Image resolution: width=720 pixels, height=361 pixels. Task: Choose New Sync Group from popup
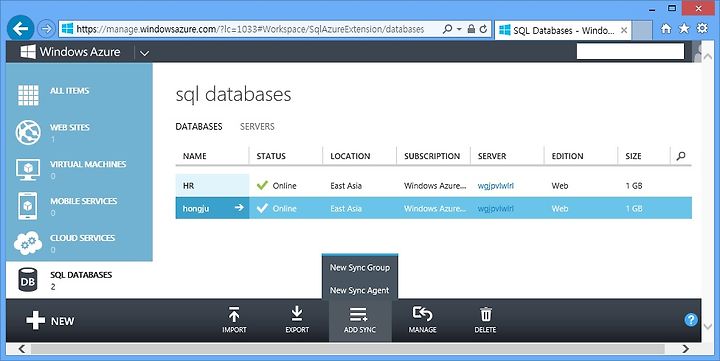(x=360, y=267)
